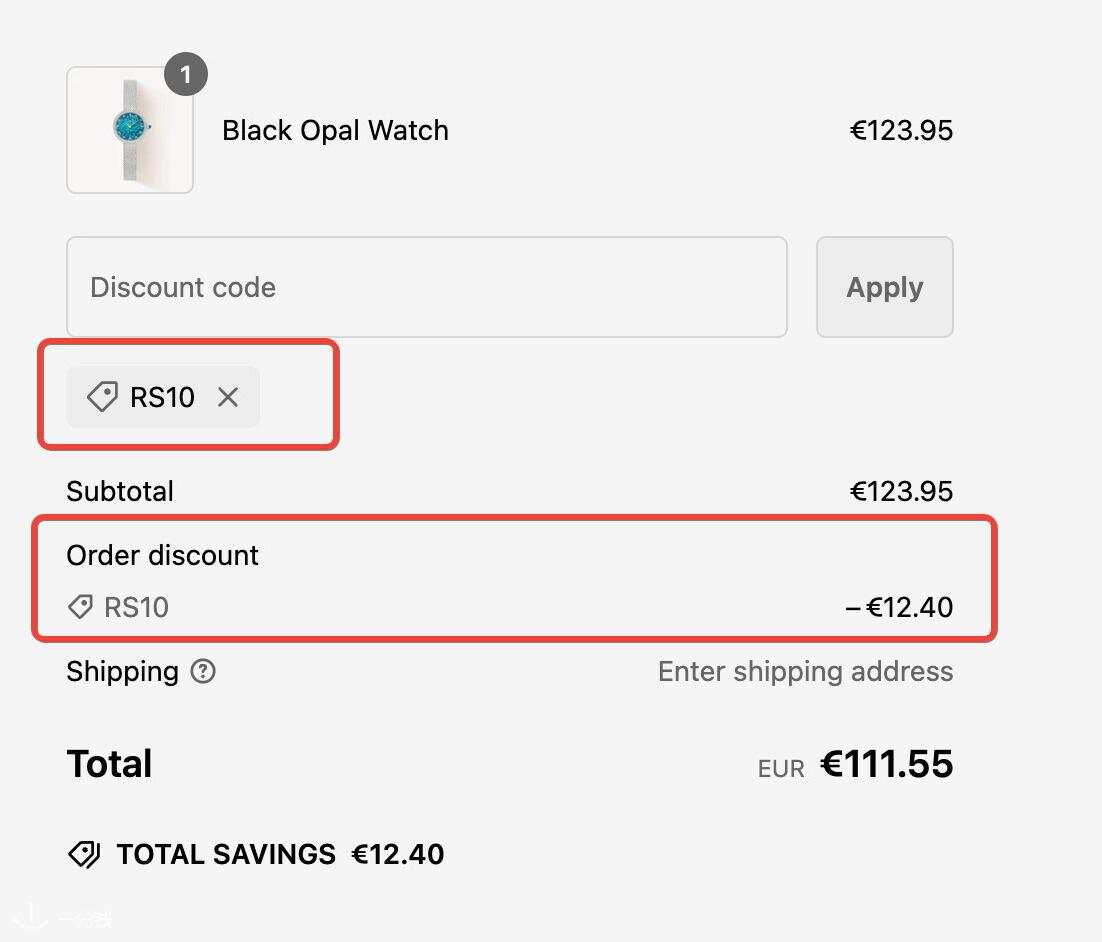Viewport: 1102px width, 942px height.
Task: Click the tag icon under Order discount
Action: click(x=80, y=607)
